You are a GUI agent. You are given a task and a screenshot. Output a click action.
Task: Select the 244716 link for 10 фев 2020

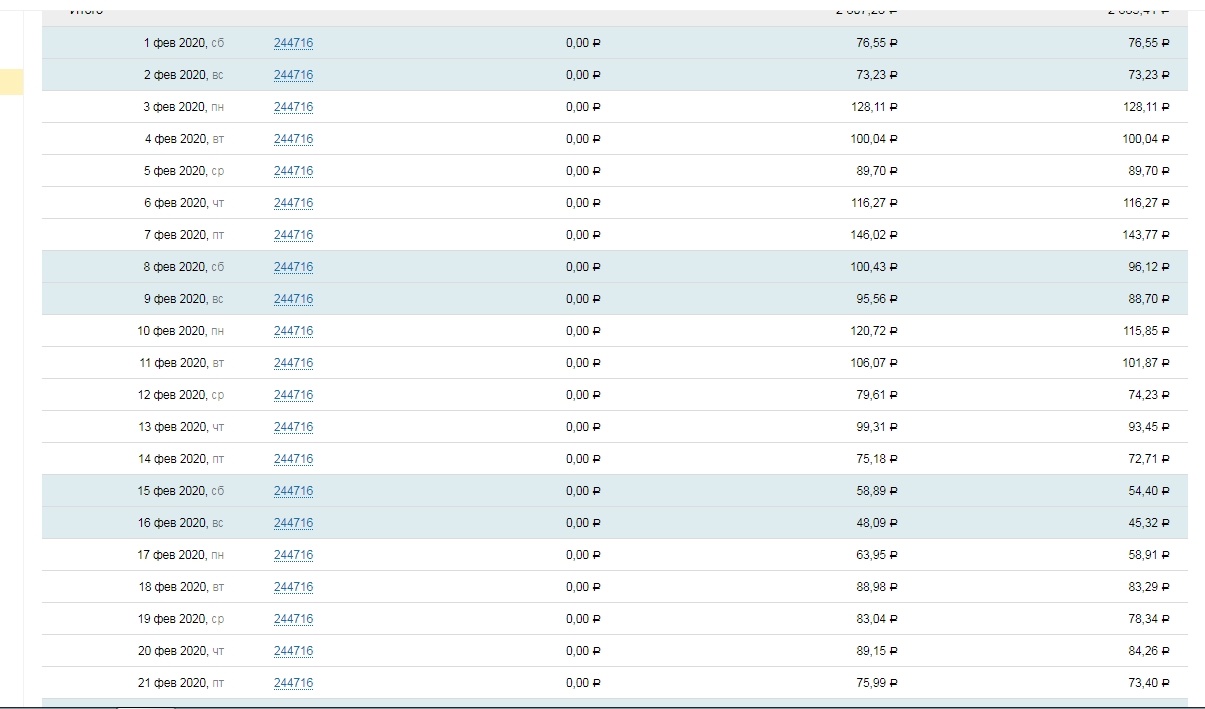(x=293, y=331)
